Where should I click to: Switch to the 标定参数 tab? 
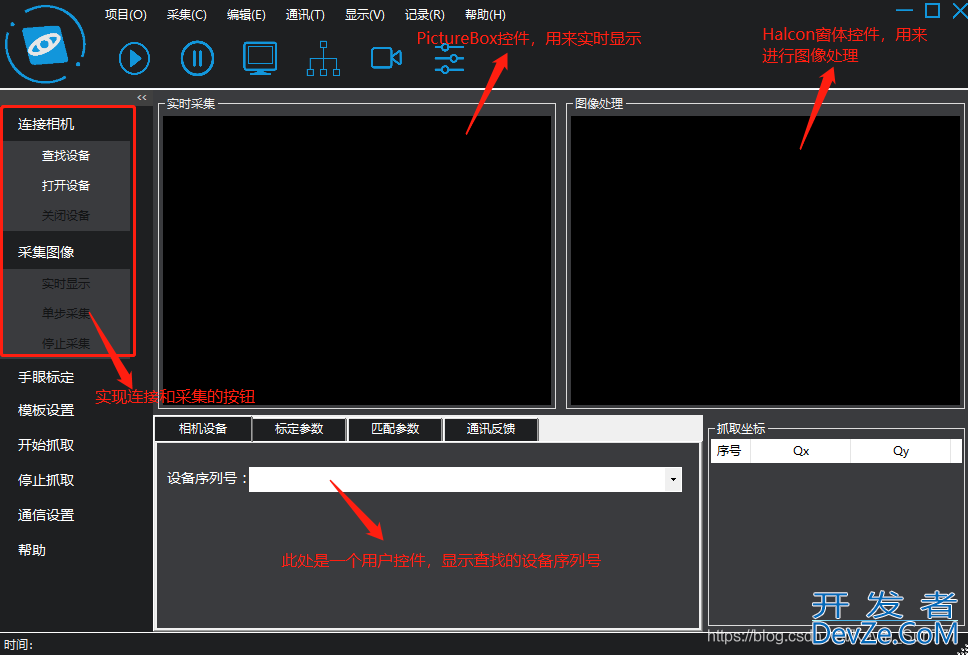299,428
